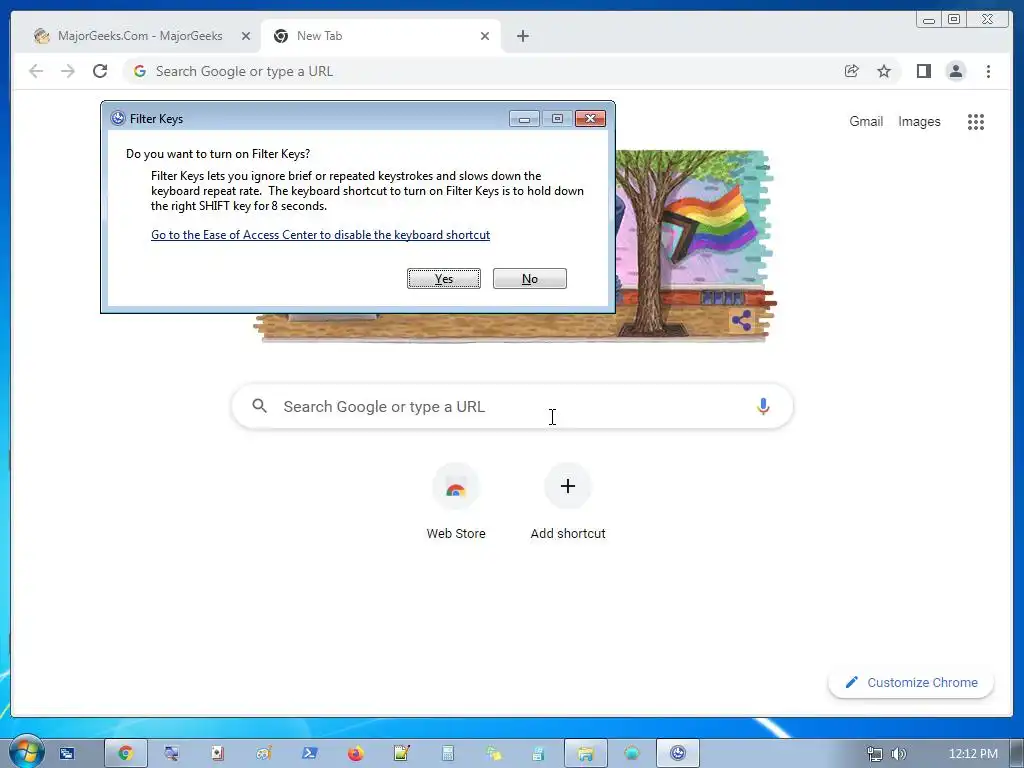This screenshot has width=1024, height=768.
Task: Click Customize Chrome
Action: pos(911,682)
